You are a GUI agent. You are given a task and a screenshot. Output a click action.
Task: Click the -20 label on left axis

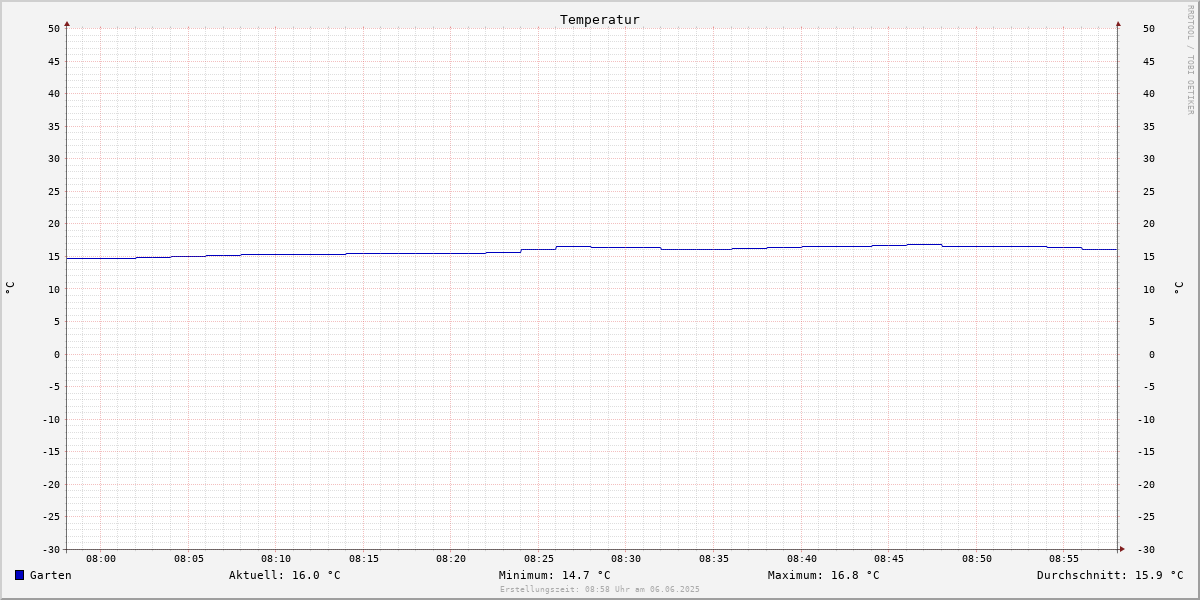tap(51, 485)
